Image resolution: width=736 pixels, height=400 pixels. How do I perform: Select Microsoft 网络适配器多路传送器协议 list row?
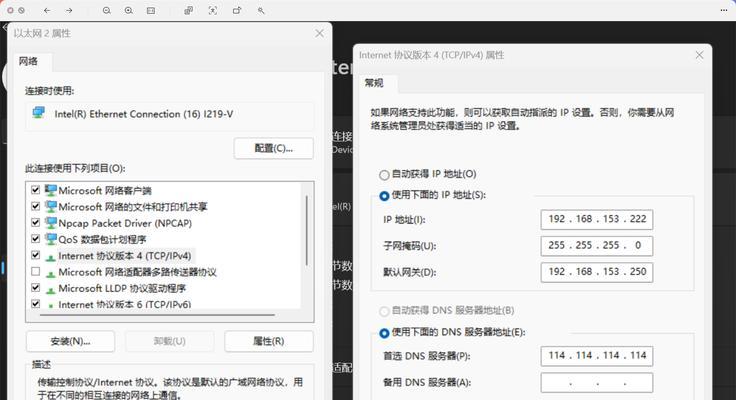tap(137, 272)
